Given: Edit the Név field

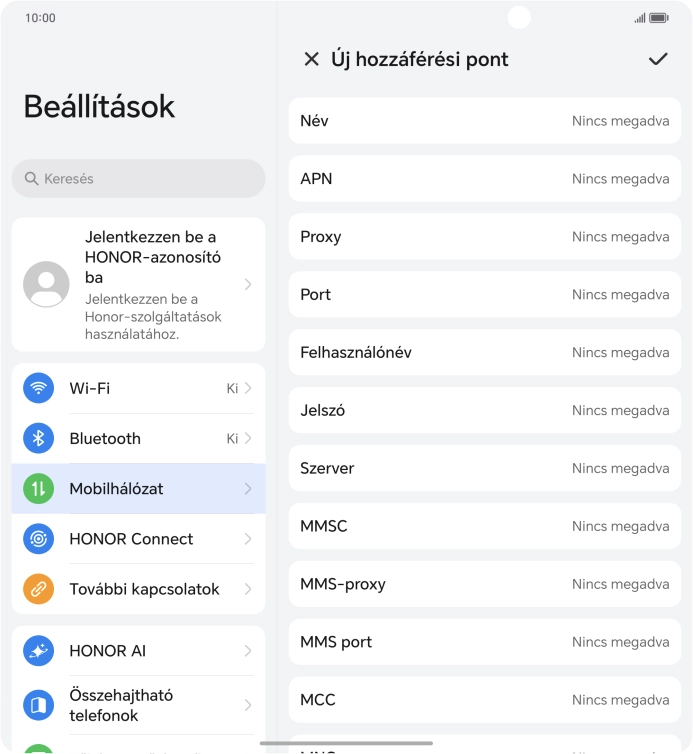Looking at the screenshot, I should click(484, 121).
